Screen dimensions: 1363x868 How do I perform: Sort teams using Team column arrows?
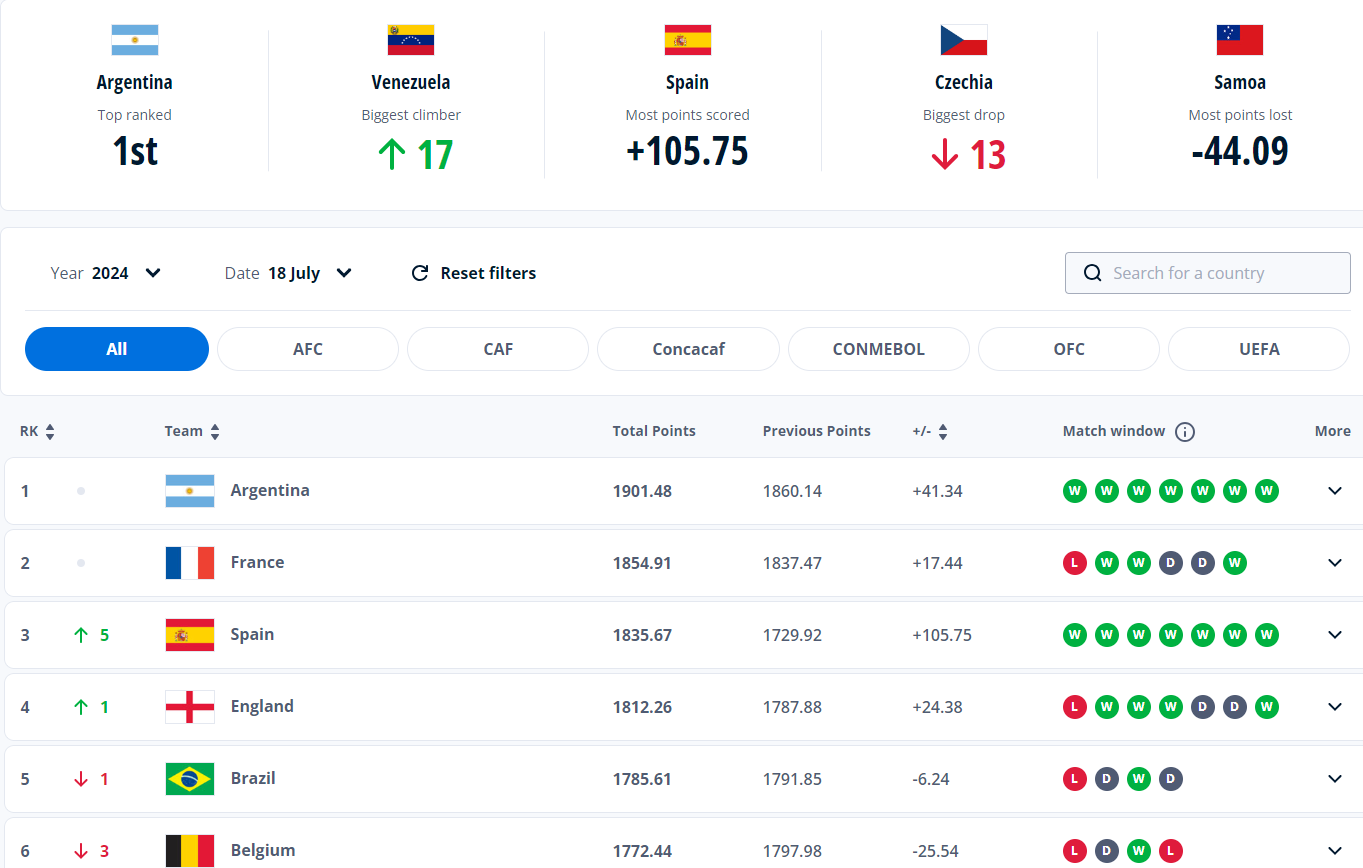(x=215, y=432)
